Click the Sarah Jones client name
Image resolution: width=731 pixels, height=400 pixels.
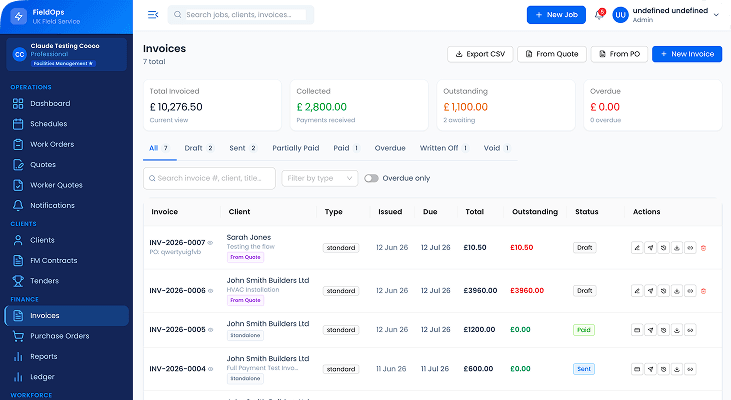coord(248,237)
